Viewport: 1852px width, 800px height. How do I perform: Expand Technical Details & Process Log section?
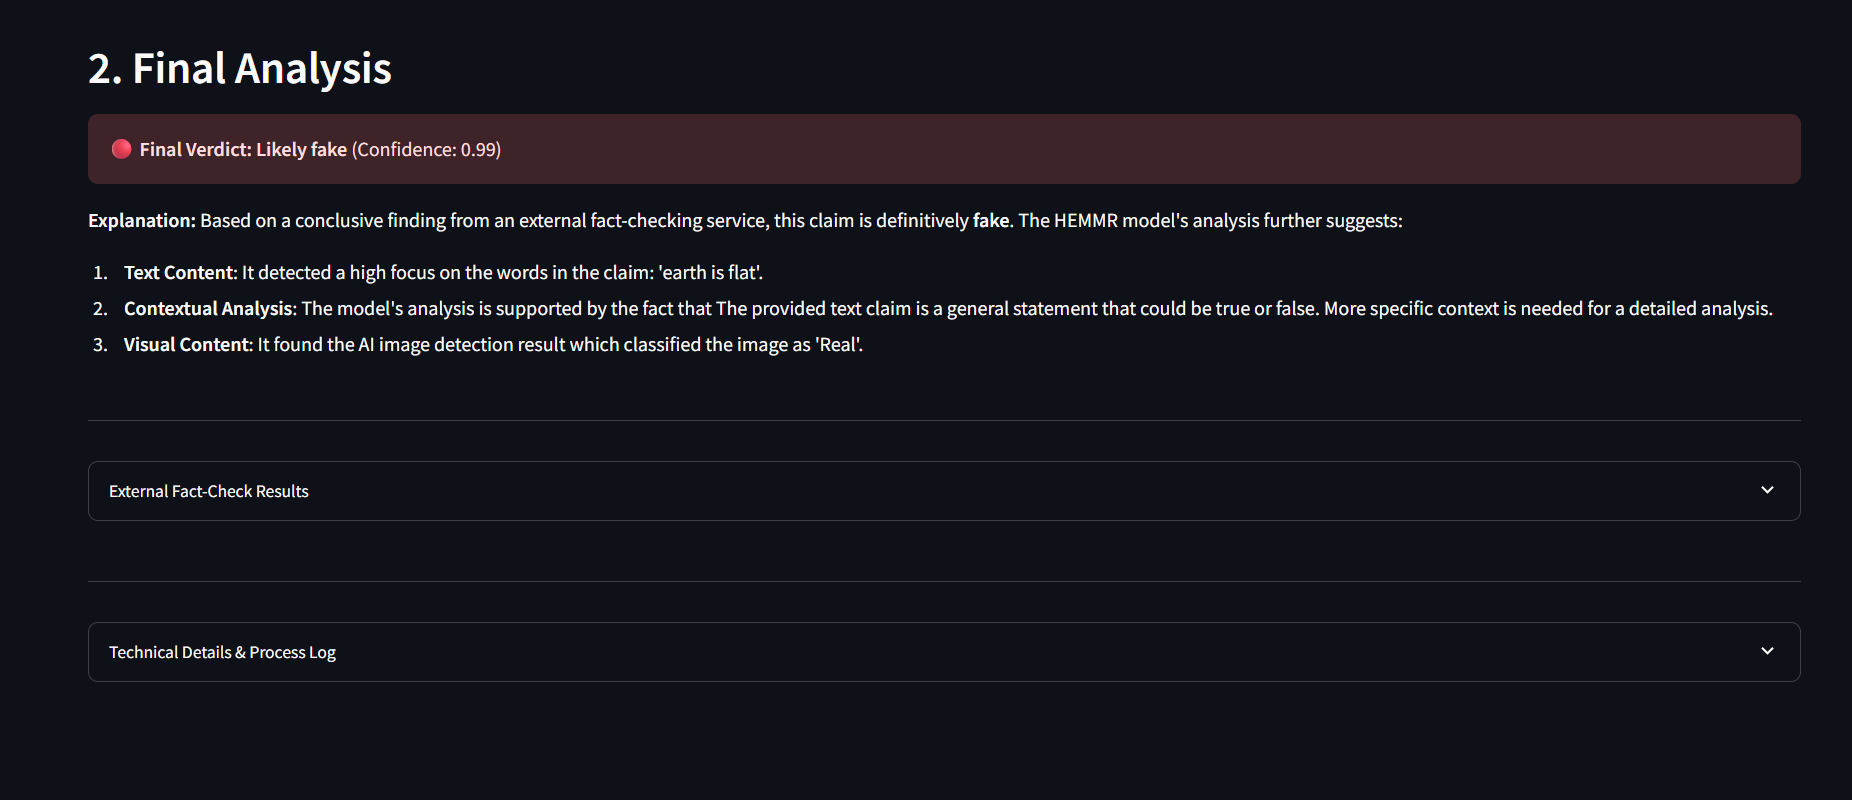(x=944, y=652)
